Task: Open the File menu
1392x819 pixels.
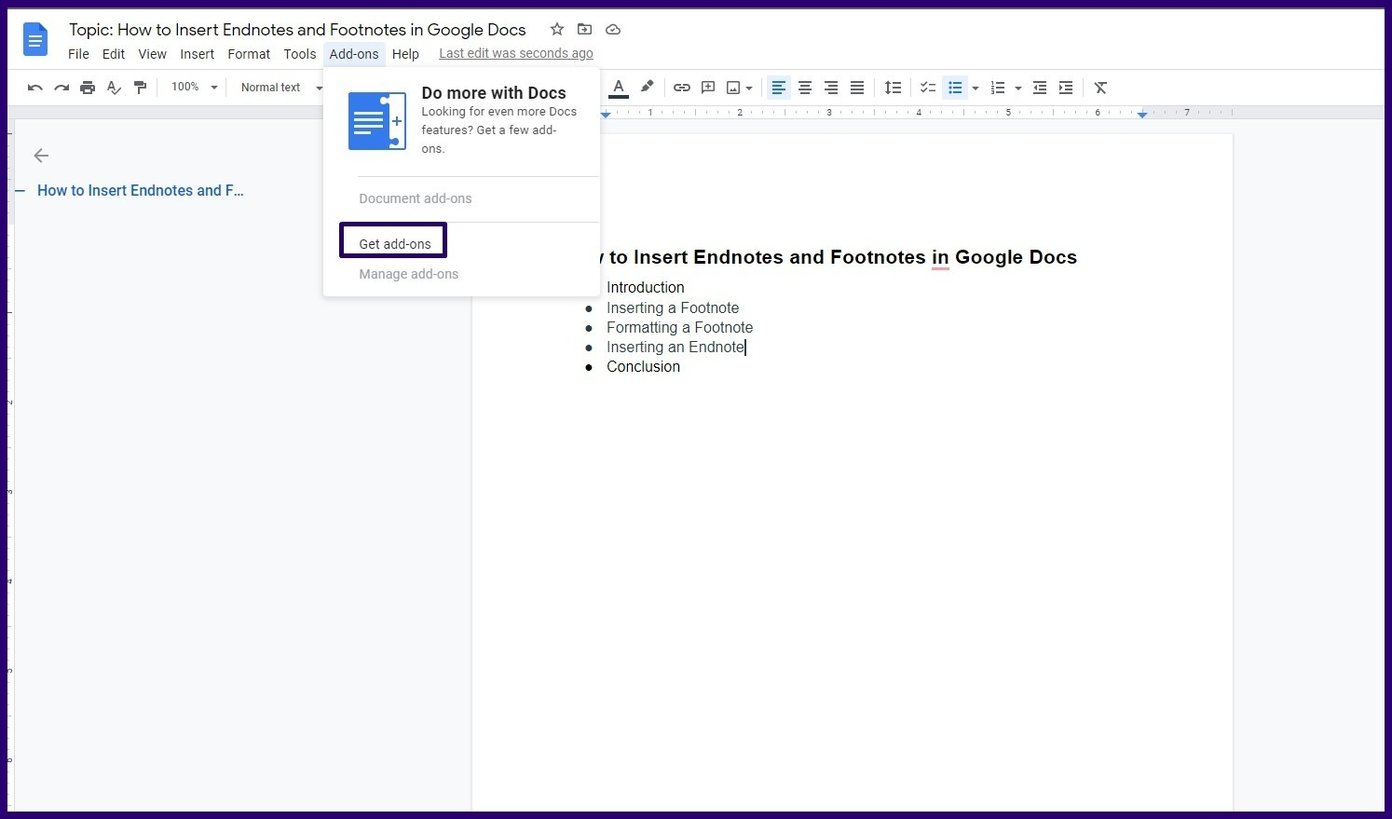Action: (79, 54)
